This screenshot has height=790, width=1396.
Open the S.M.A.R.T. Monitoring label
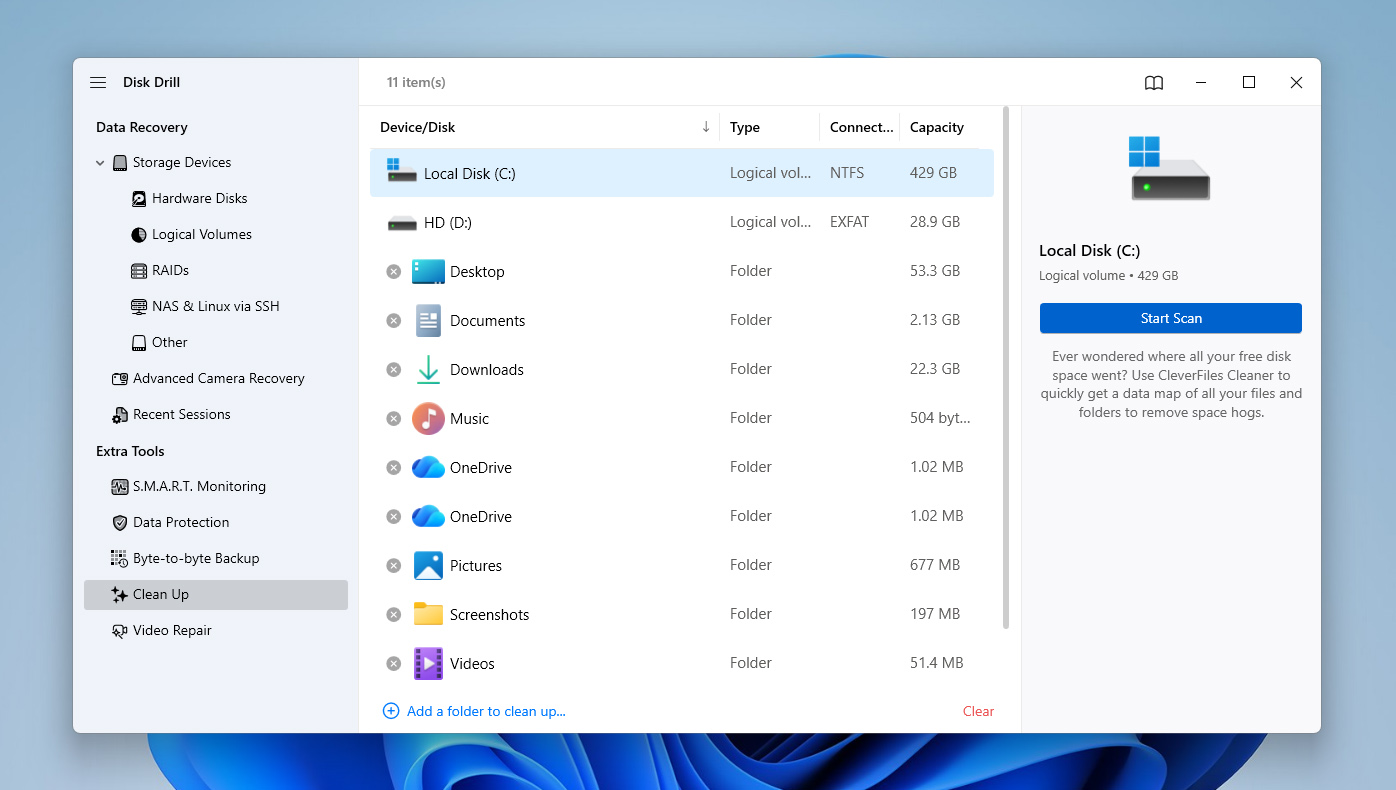pos(200,487)
